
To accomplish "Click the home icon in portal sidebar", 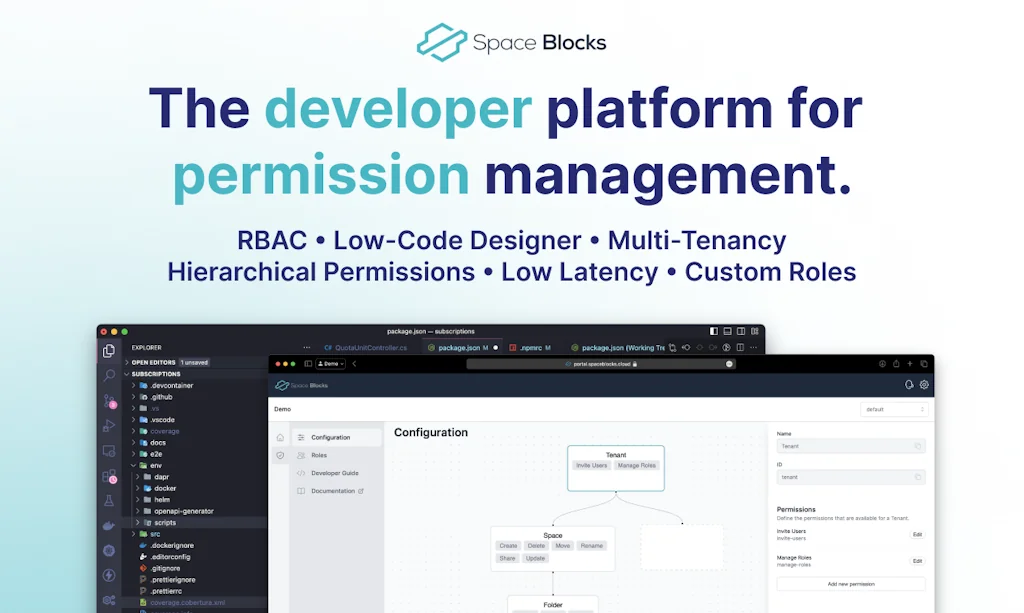I will (280, 437).
